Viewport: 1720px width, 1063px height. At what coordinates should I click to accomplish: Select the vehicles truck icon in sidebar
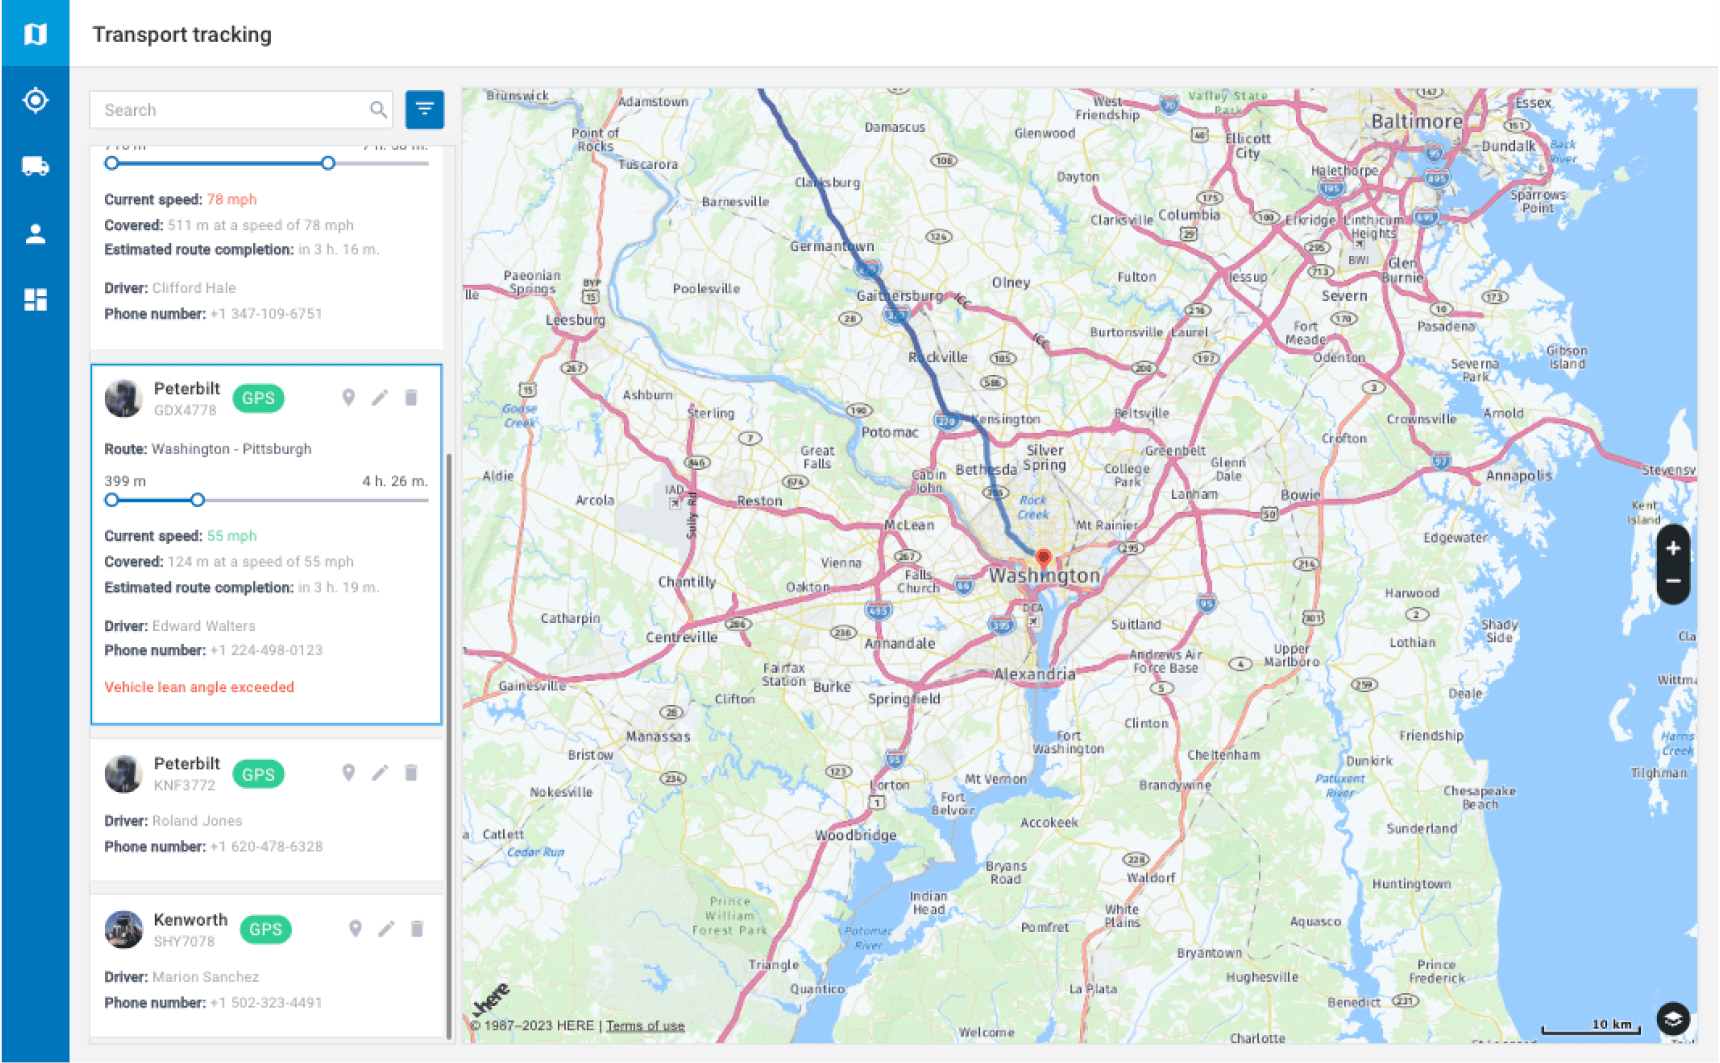pyautogui.click(x=35, y=166)
